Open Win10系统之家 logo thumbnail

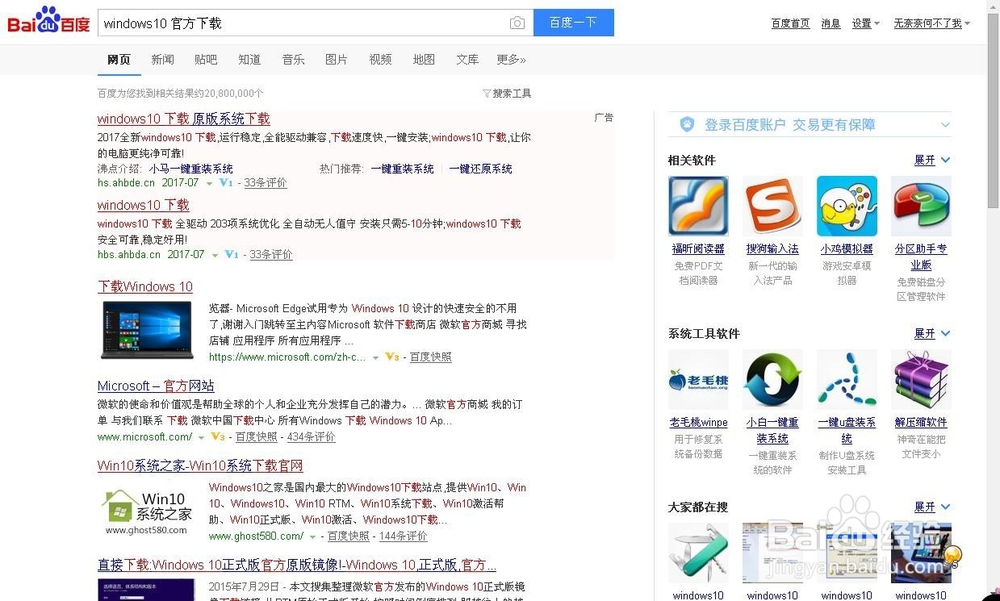[x=147, y=510]
